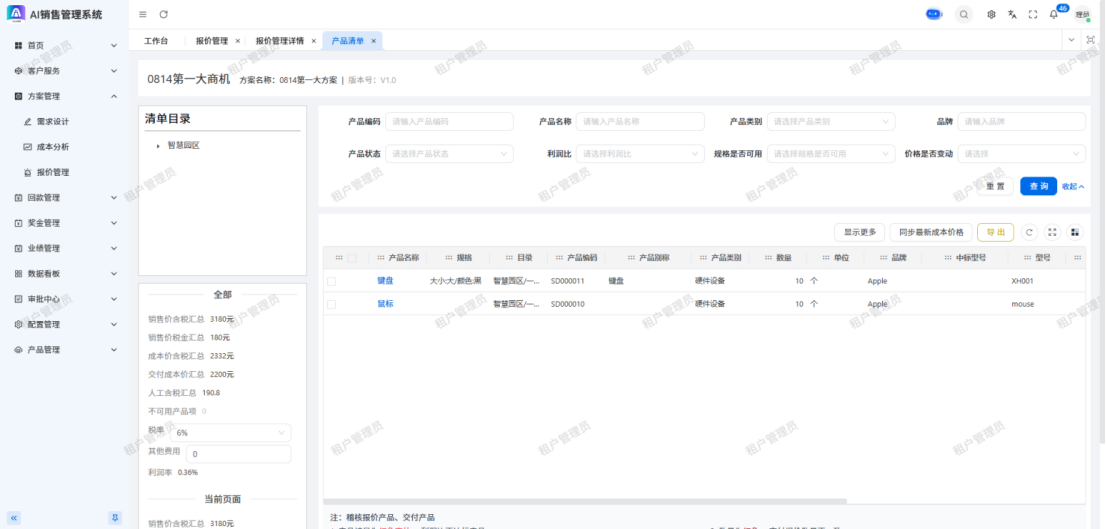Screen dimensions: 1106x529
Task: Open the 税率 6% dropdown
Action: point(230,433)
